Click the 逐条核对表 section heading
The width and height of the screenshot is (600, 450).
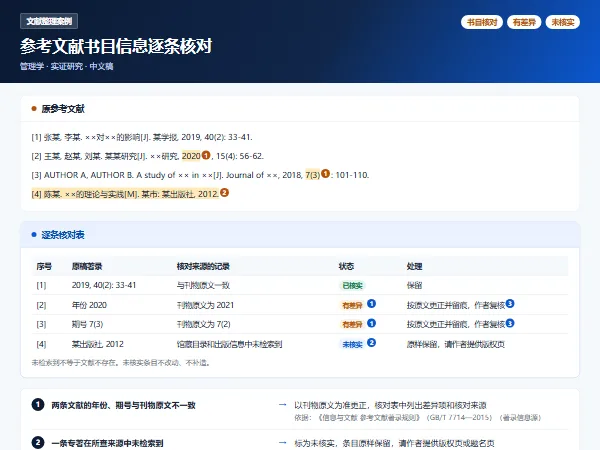tap(63, 235)
